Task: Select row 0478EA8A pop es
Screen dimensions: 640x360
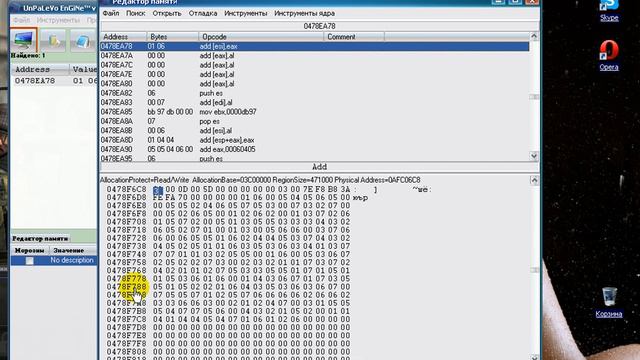Action: pyautogui.click(x=315, y=122)
